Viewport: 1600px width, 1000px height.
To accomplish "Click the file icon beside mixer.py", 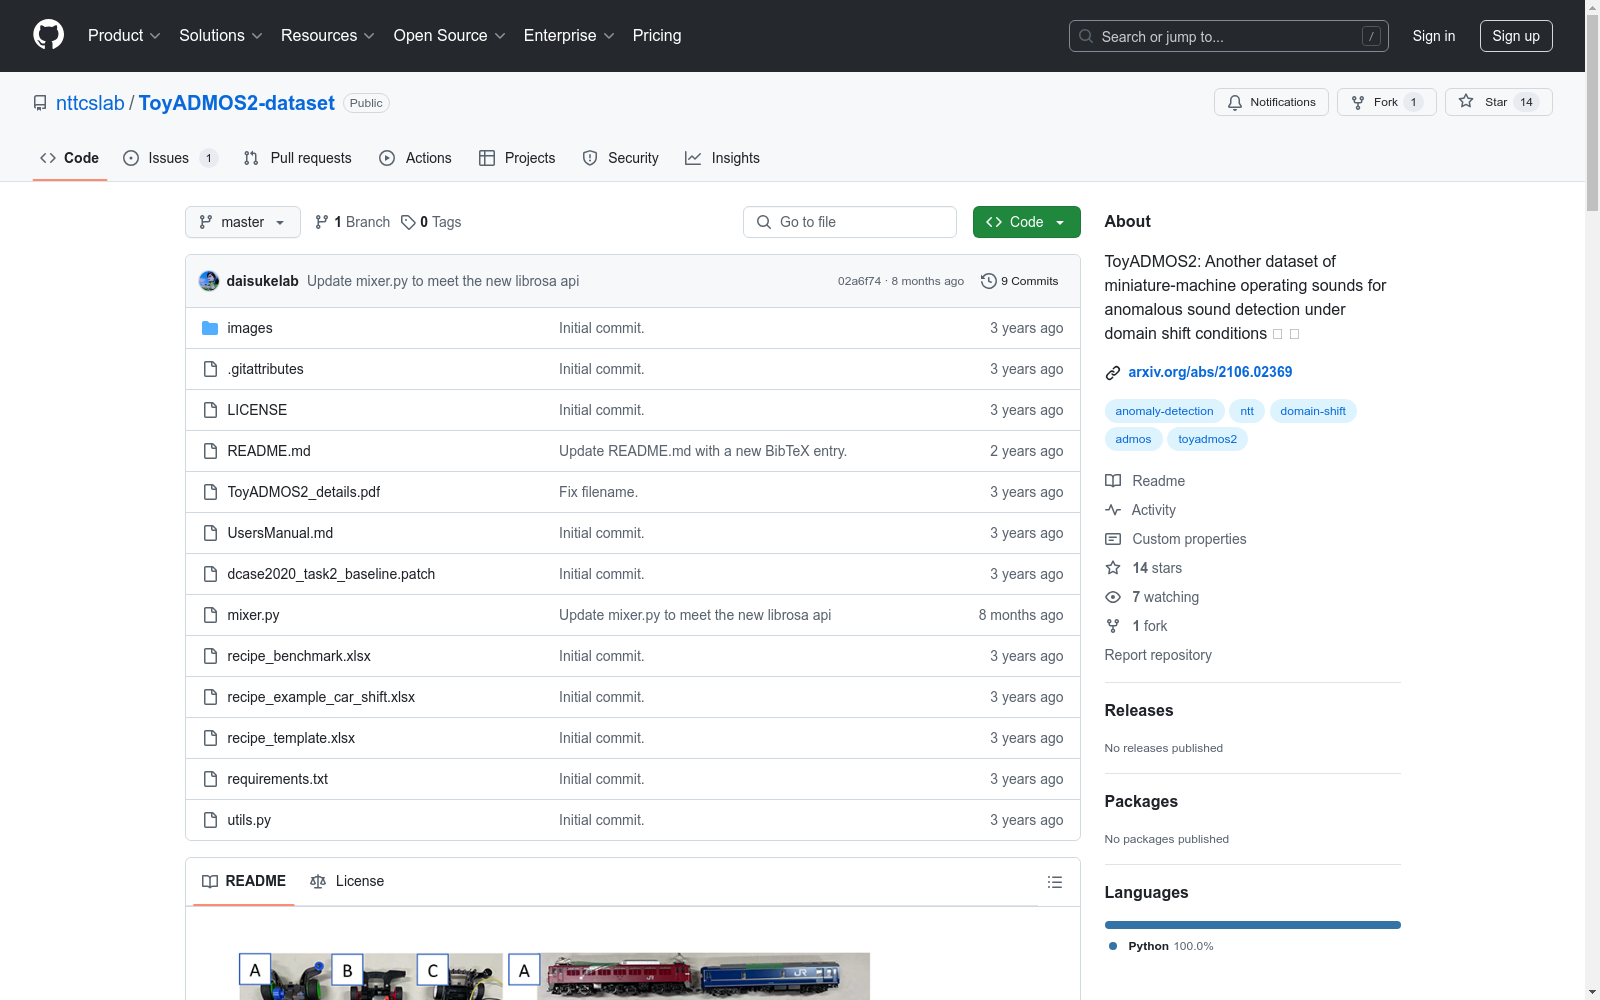I will [x=210, y=615].
